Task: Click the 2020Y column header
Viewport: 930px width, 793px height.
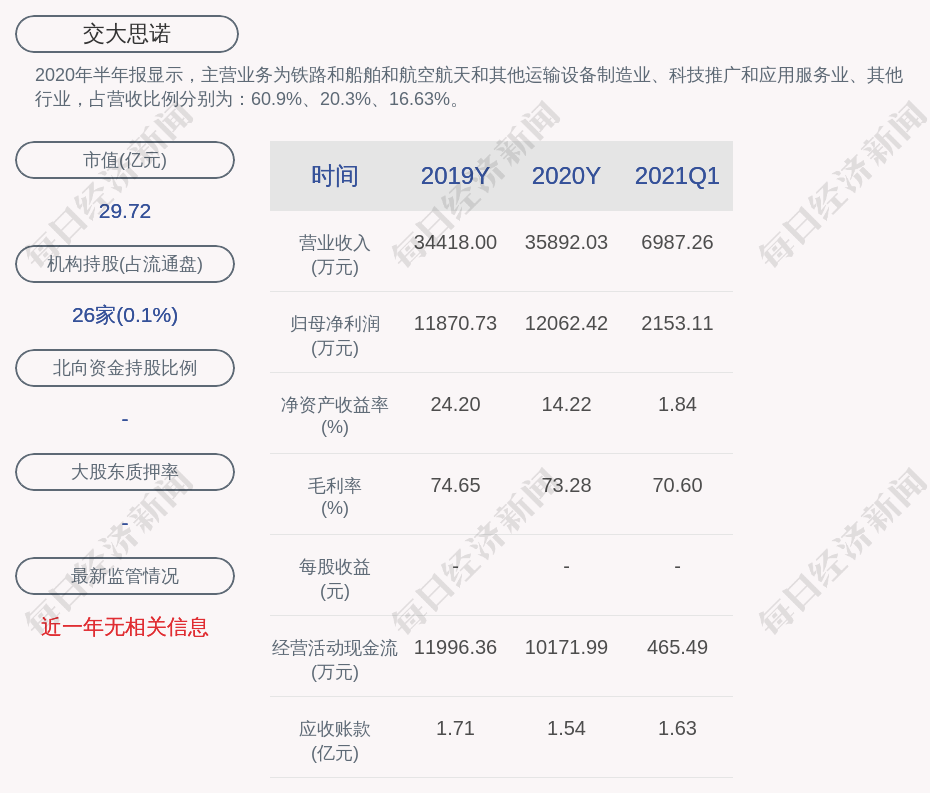Action: [566, 176]
